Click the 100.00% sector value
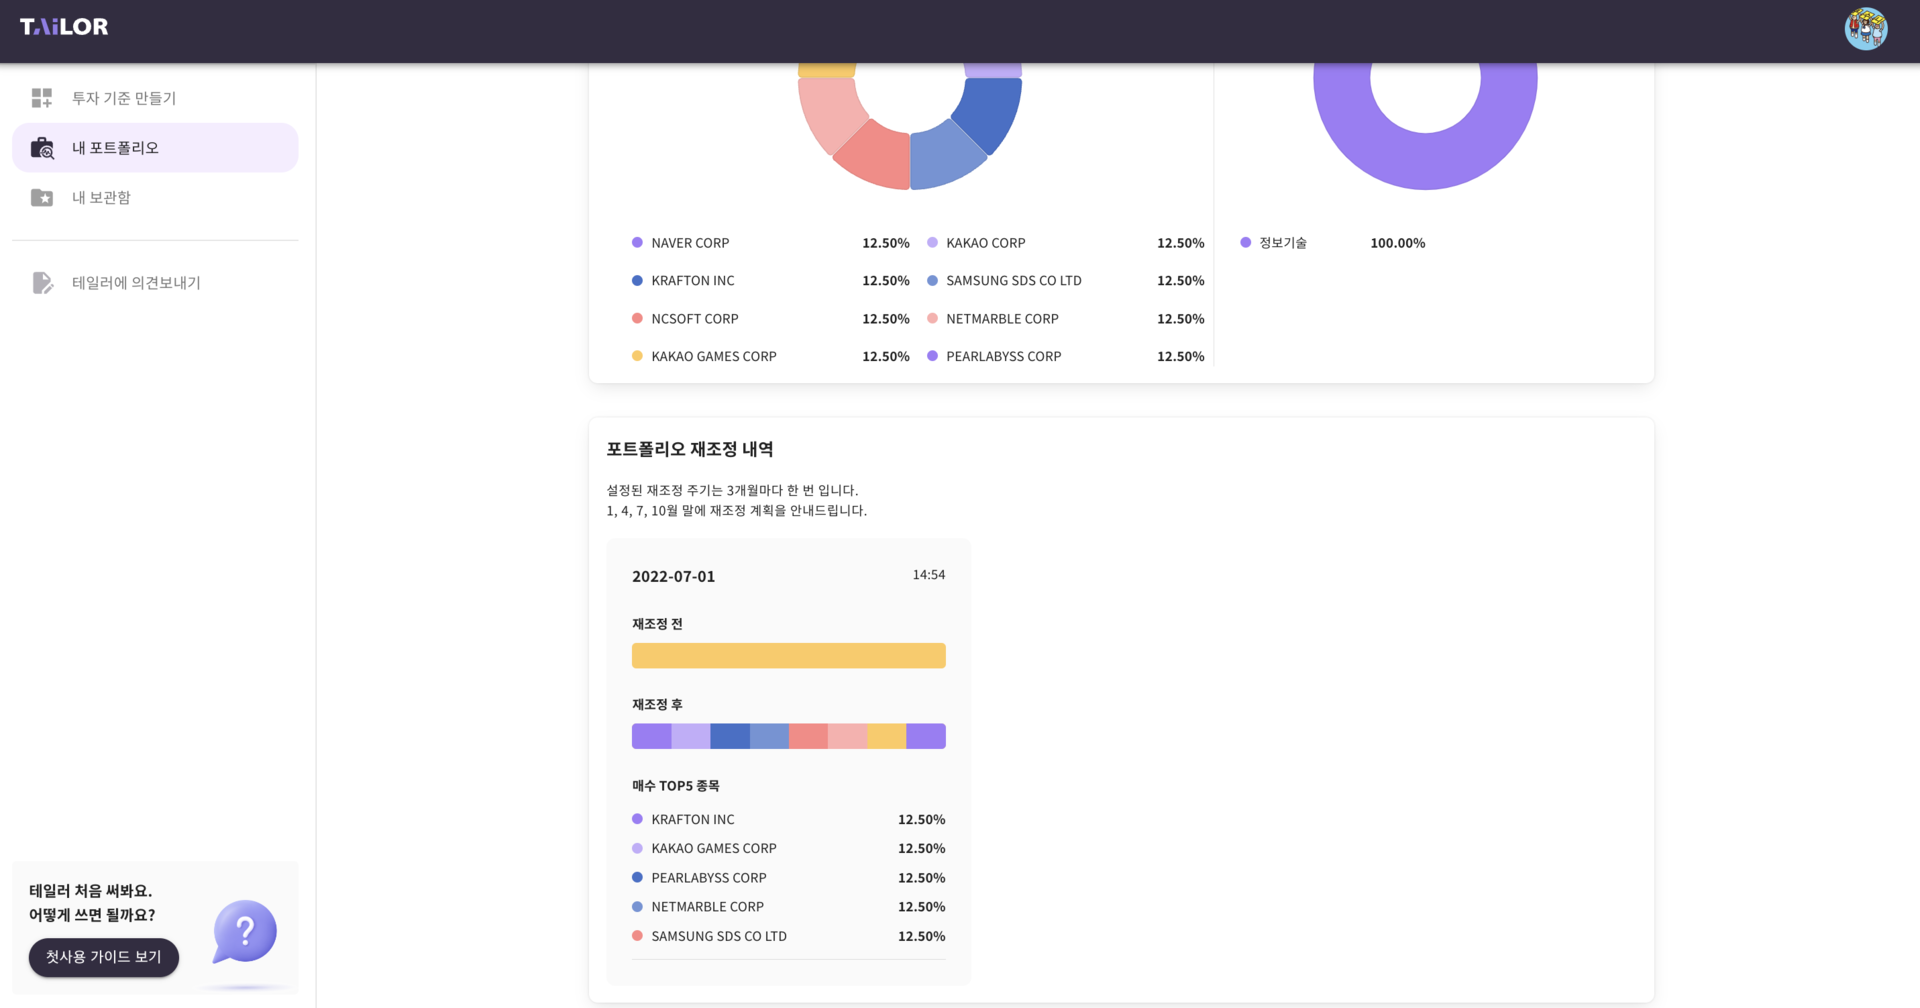Image resolution: width=1920 pixels, height=1008 pixels. (x=1398, y=243)
